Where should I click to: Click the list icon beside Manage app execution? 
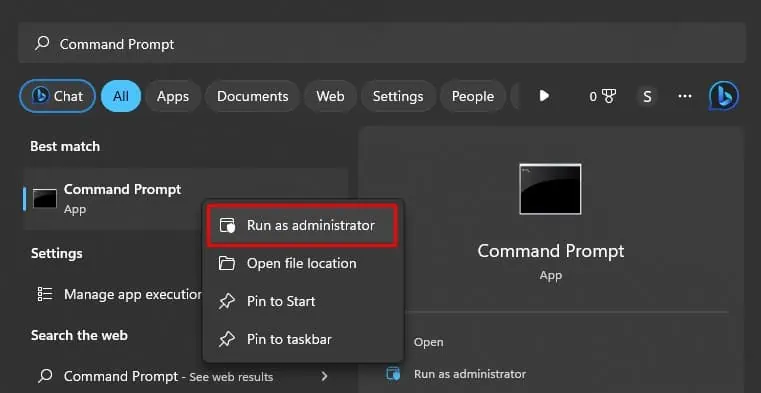point(45,294)
